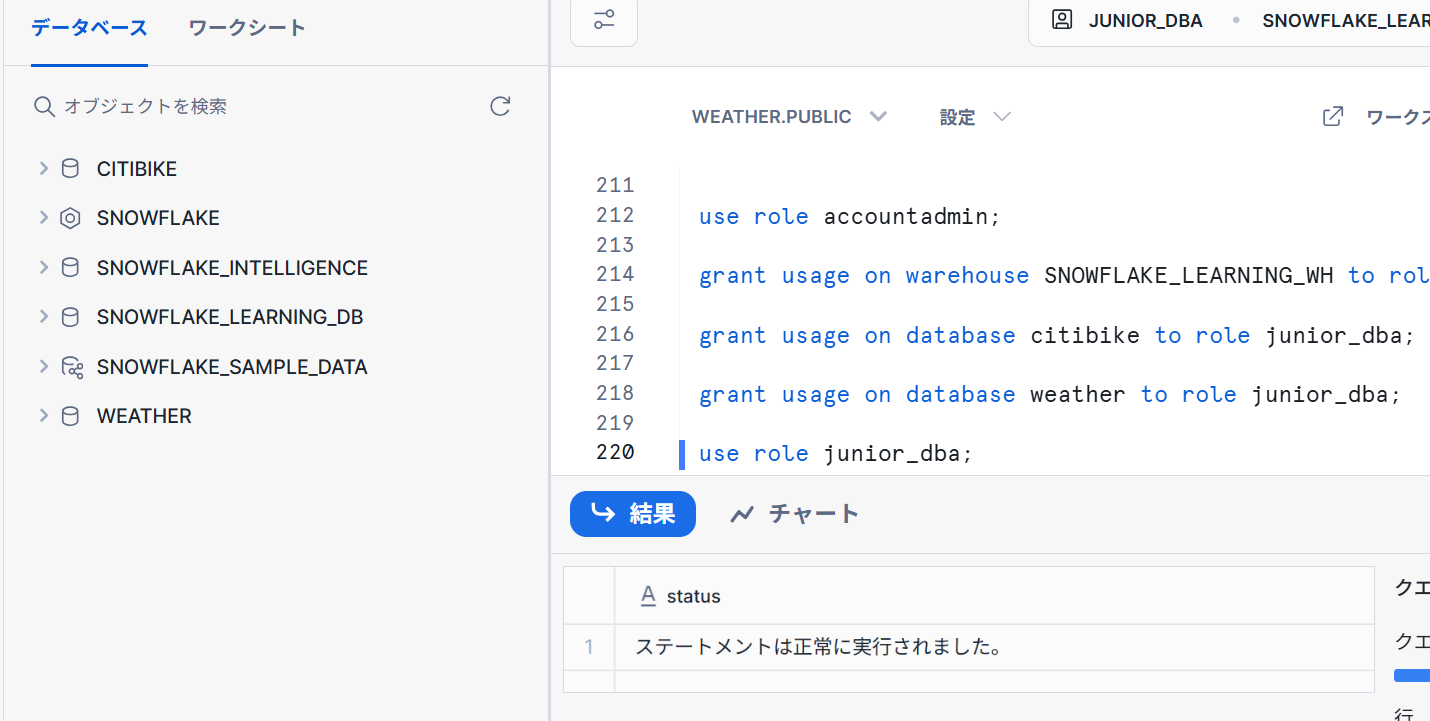
Task: Click the grant usage on warehouse line
Action: [x=1064, y=276]
